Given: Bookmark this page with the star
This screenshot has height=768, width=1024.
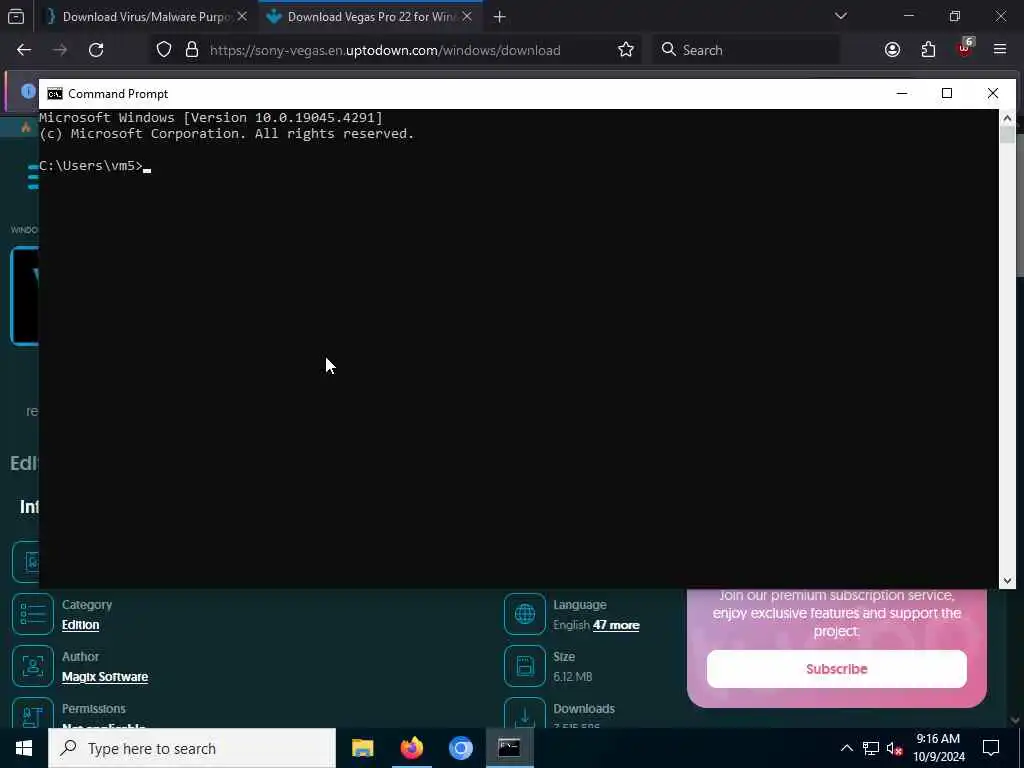Looking at the screenshot, I should (x=626, y=50).
